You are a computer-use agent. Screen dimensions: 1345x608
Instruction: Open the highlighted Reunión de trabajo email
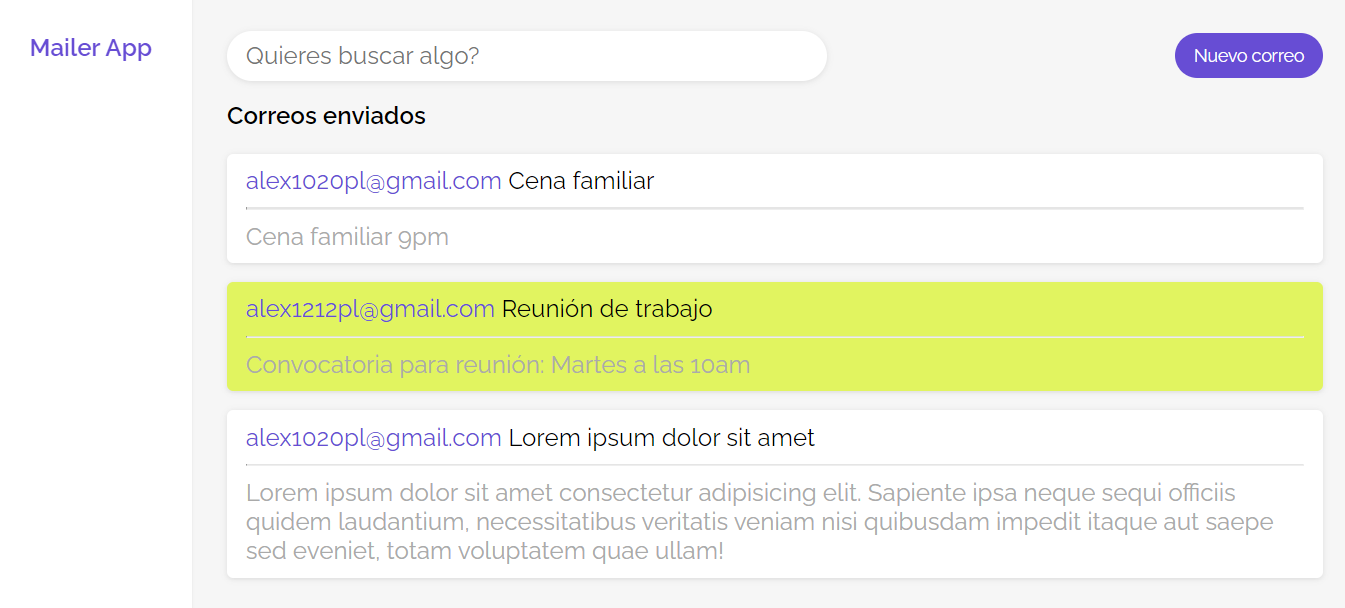click(x=775, y=336)
